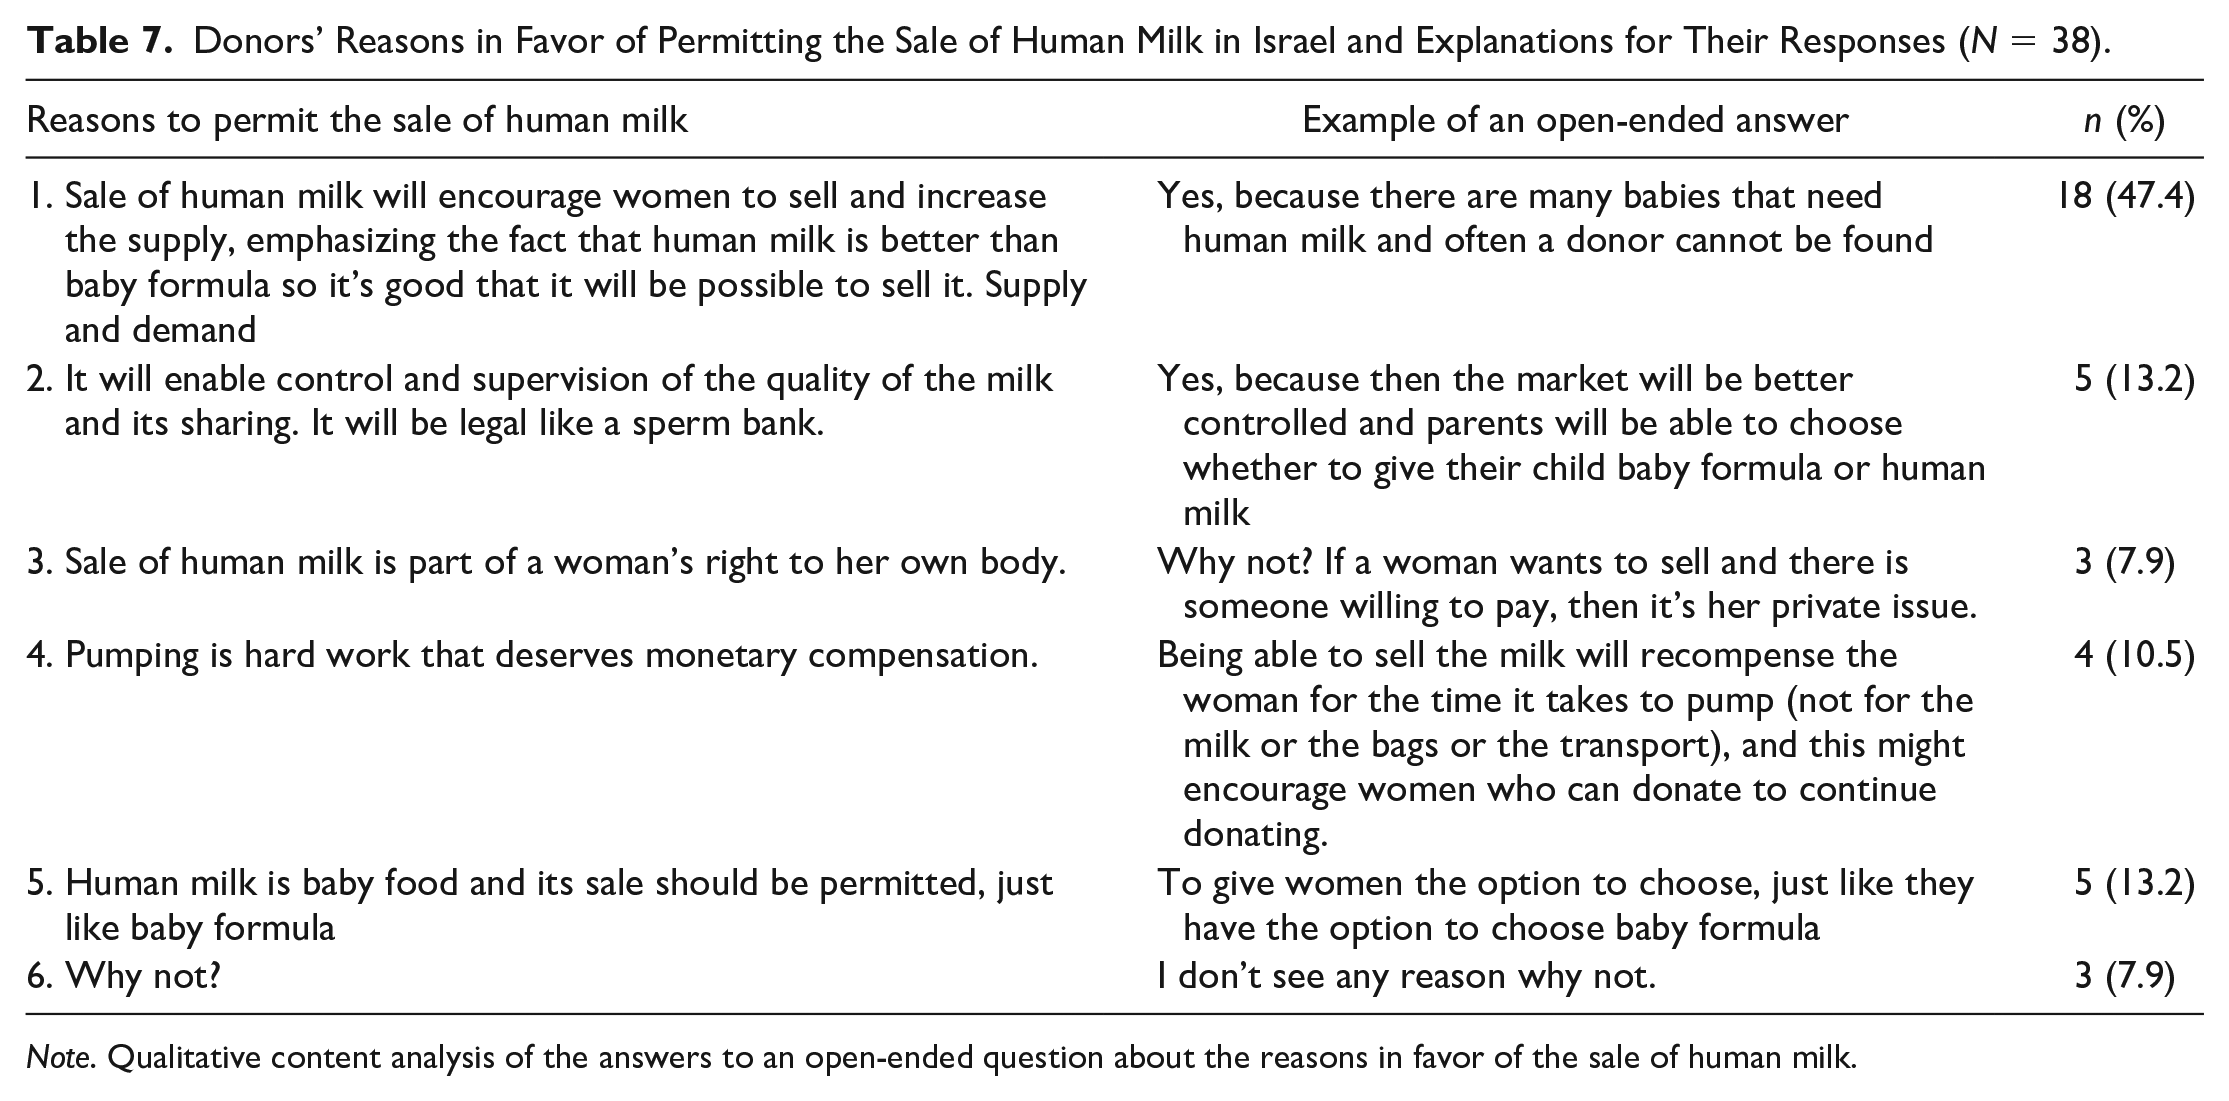Click the example answer starting 'Being able to sell'
This screenshot has height=1101, width=2229.
point(1566,744)
